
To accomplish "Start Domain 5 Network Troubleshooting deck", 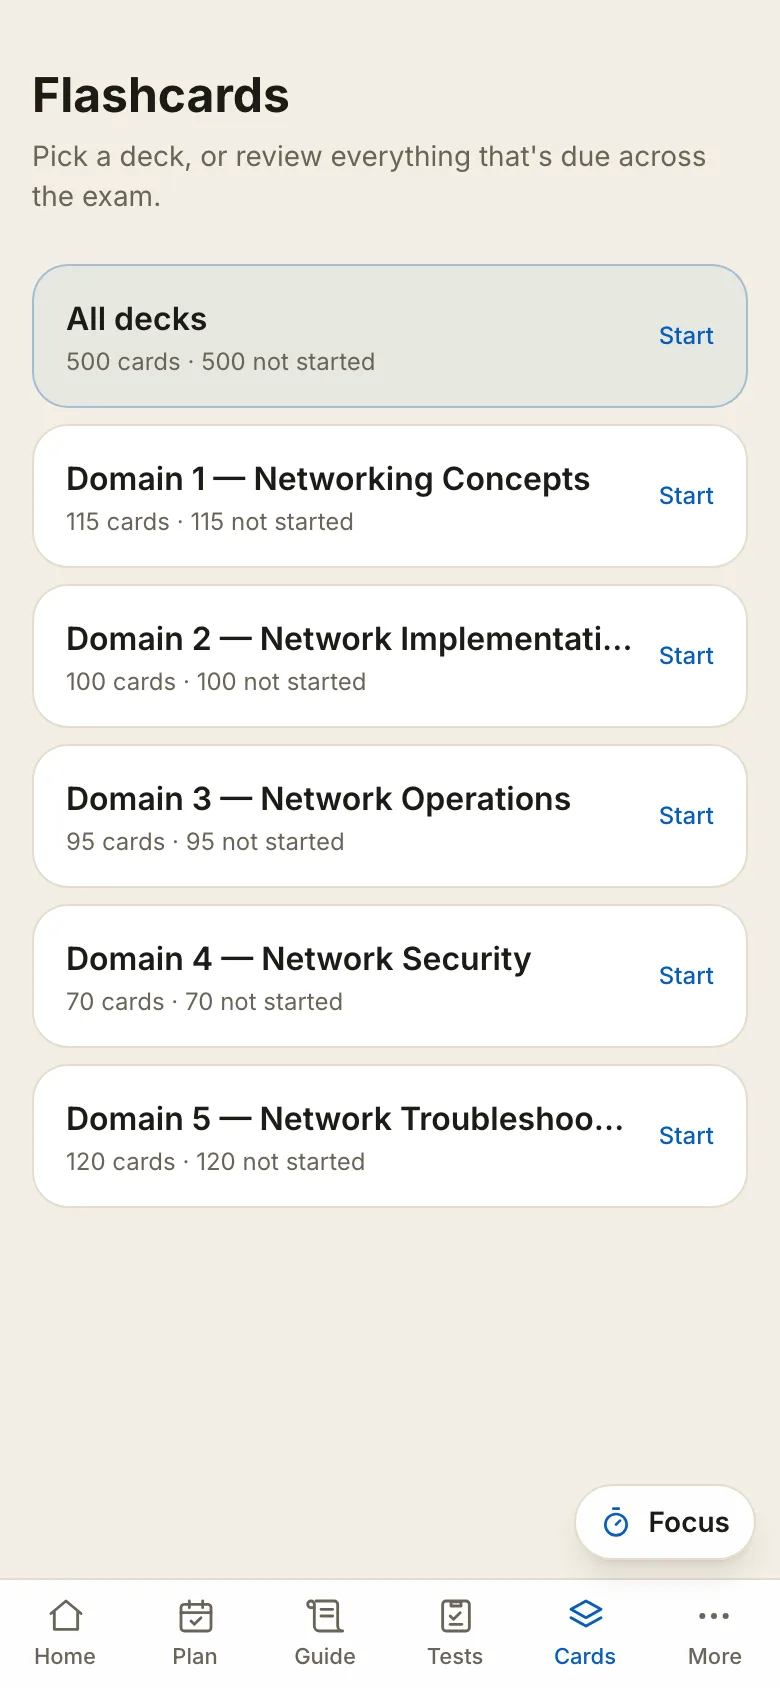I will pyautogui.click(x=686, y=1136).
